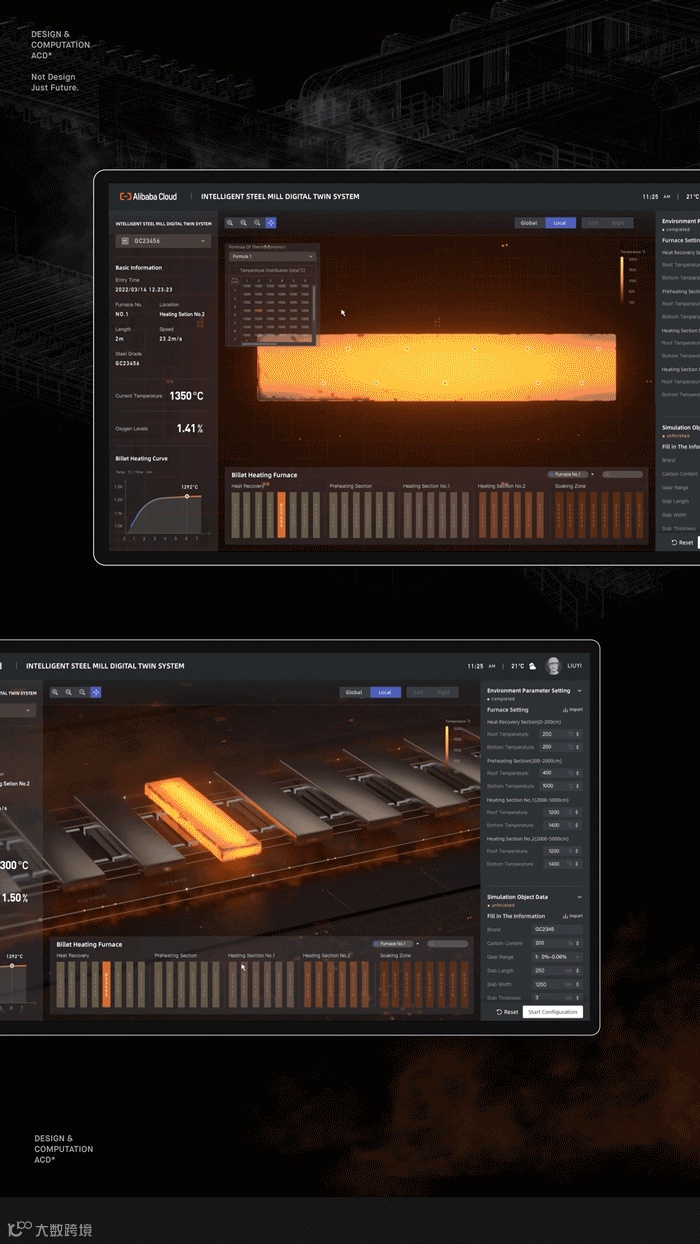Collapse Simulation Object Data section
The image size is (700, 1244).
(x=579, y=897)
